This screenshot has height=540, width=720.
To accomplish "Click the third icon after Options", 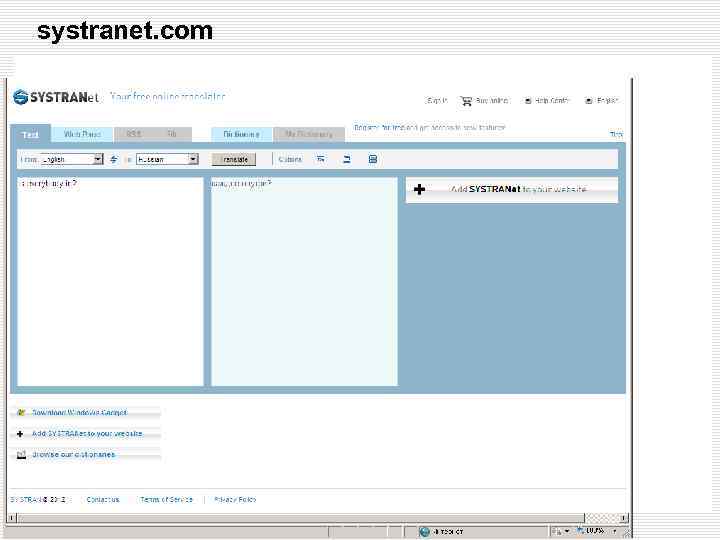I will click(x=373, y=159).
